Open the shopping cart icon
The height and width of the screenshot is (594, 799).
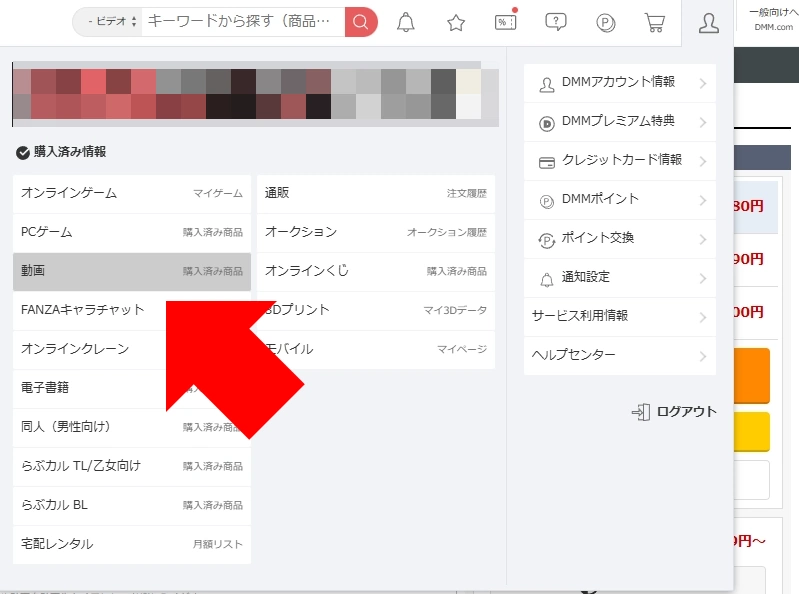pyautogui.click(x=655, y=22)
